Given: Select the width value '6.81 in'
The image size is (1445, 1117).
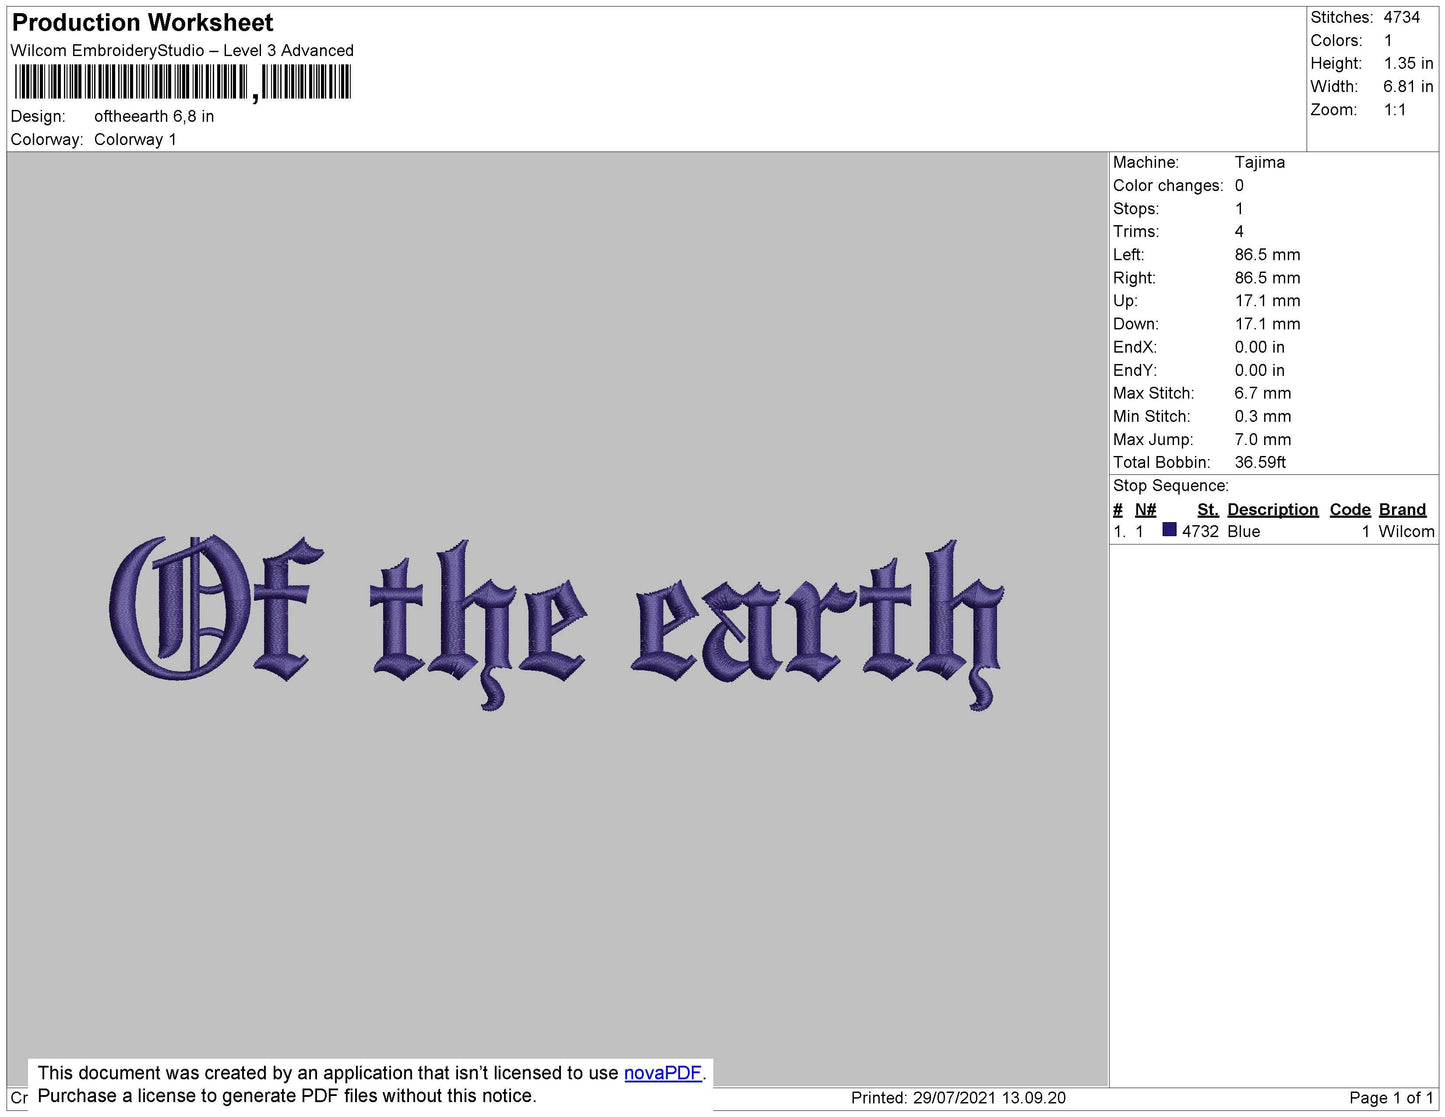Looking at the screenshot, I should [1408, 86].
